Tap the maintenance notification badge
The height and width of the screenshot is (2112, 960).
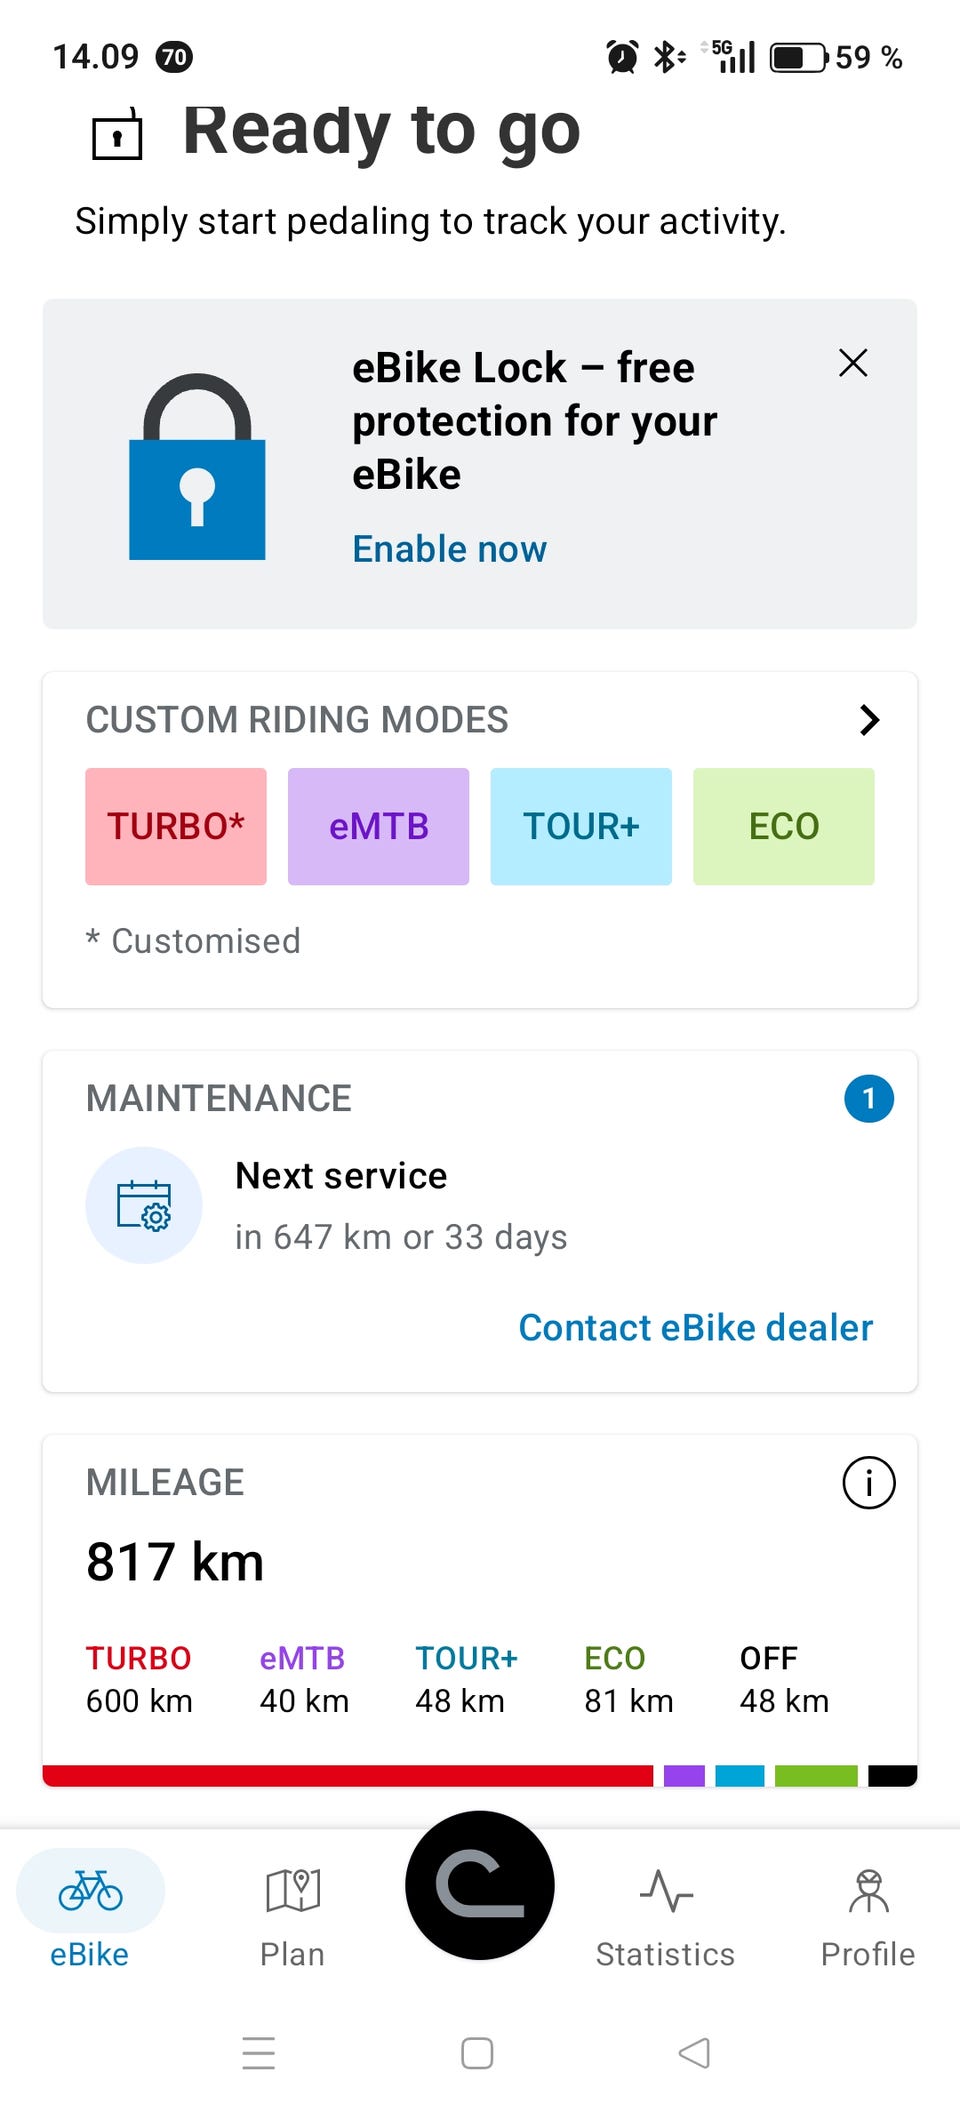(869, 1098)
